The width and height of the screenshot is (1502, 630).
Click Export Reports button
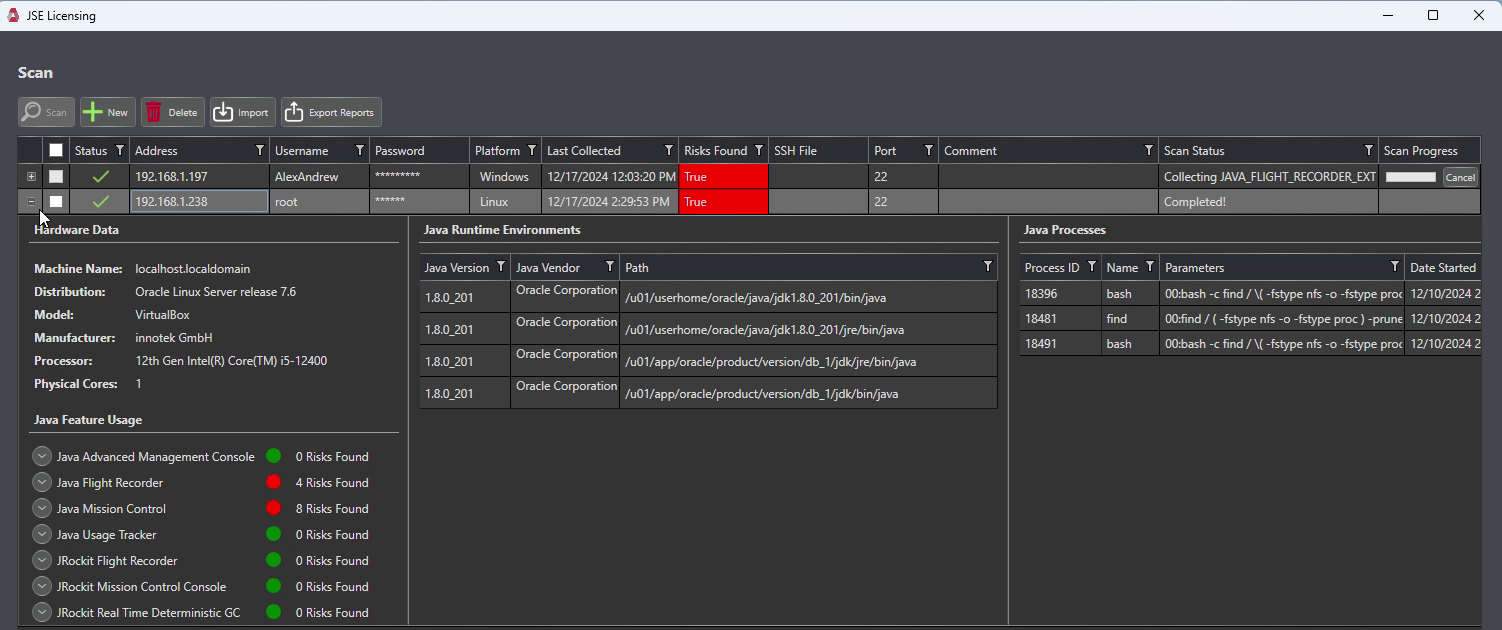tap(331, 112)
